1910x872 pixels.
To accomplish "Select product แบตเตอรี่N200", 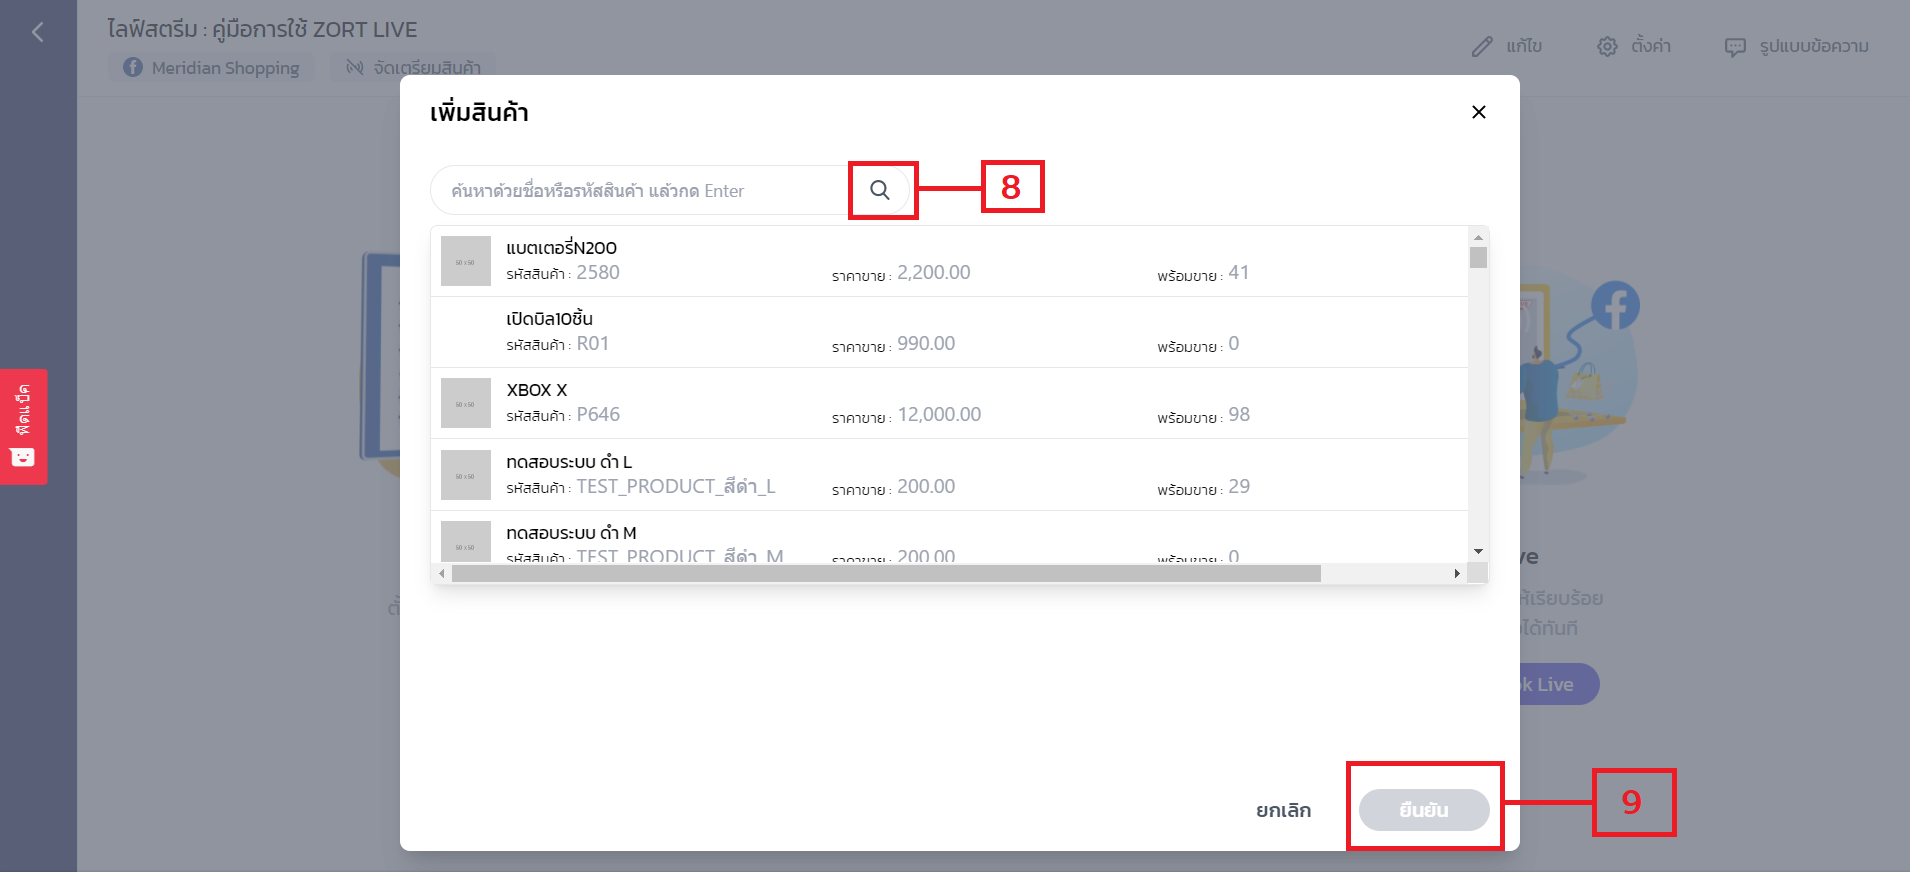I will [x=949, y=261].
